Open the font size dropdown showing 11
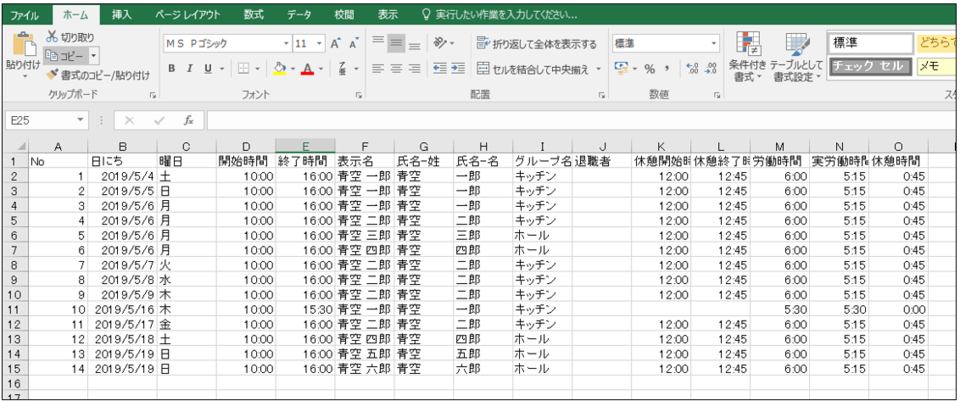The image size is (960, 401). click(320, 43)
